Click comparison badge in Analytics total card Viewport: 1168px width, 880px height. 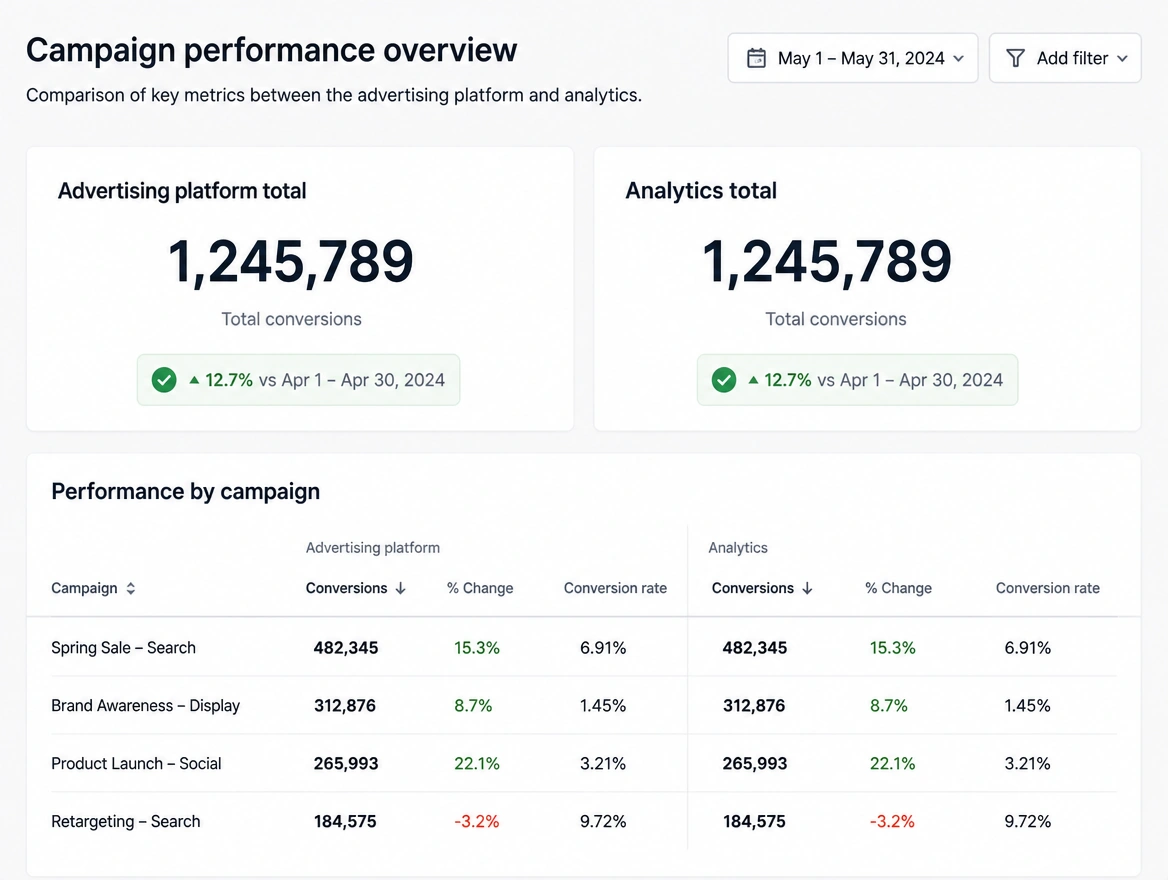[857, 380]
